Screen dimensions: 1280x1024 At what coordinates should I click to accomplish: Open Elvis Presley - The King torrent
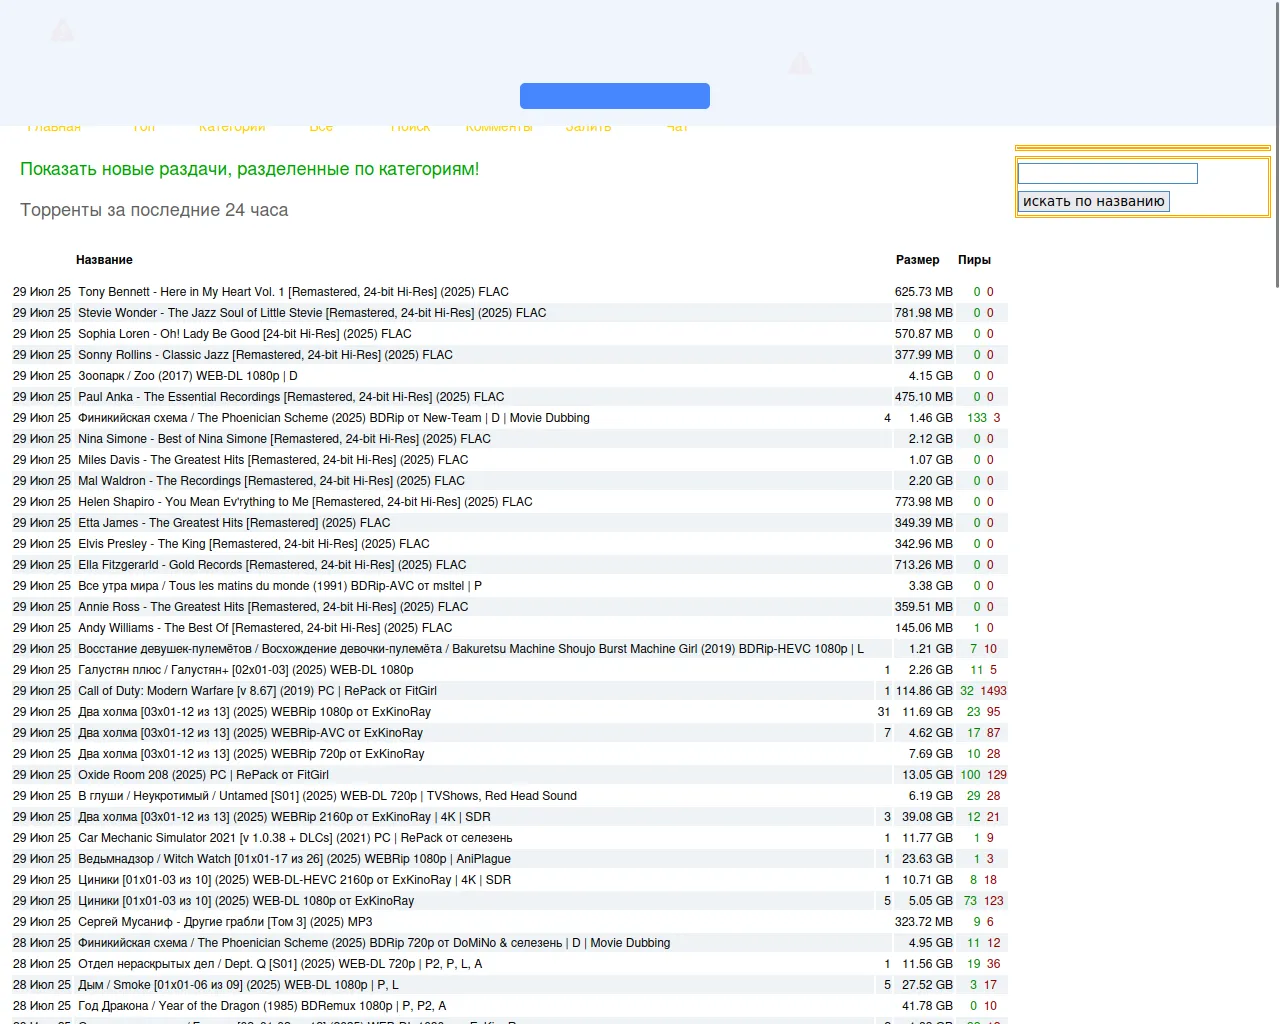click(x=253, y=544)
